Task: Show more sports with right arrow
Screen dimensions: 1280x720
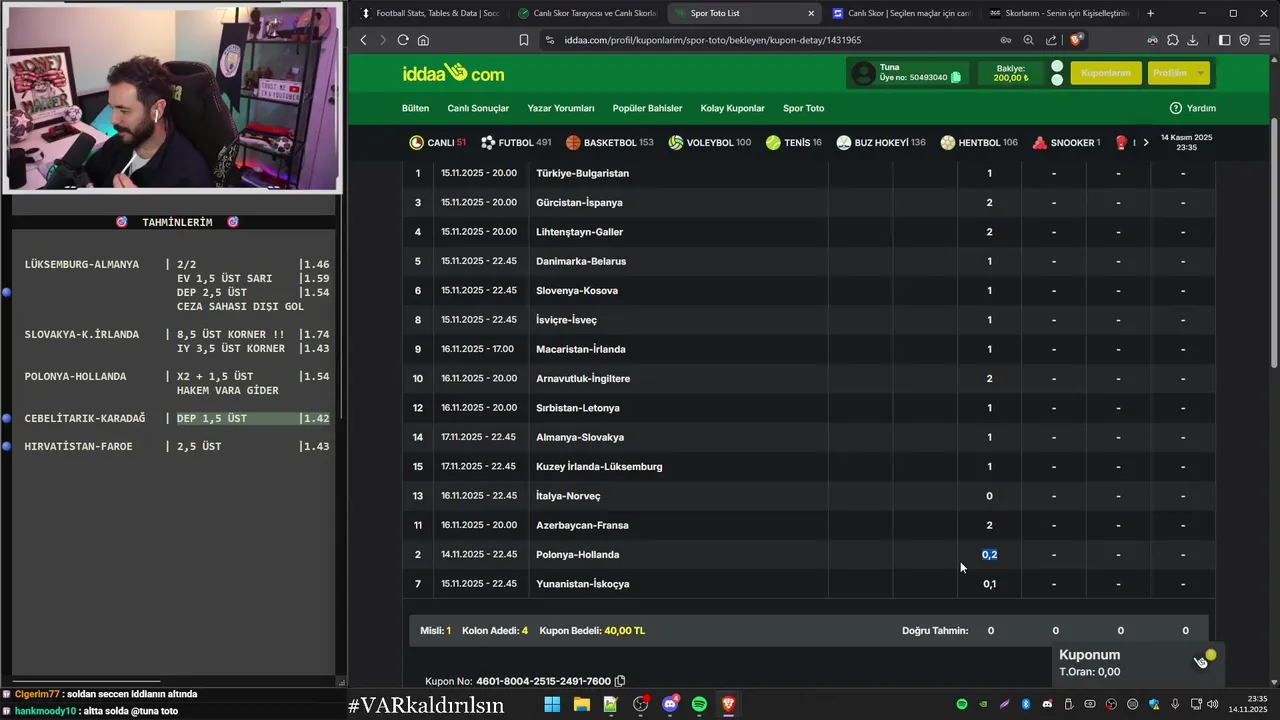Action: (x=1146, y=143)
